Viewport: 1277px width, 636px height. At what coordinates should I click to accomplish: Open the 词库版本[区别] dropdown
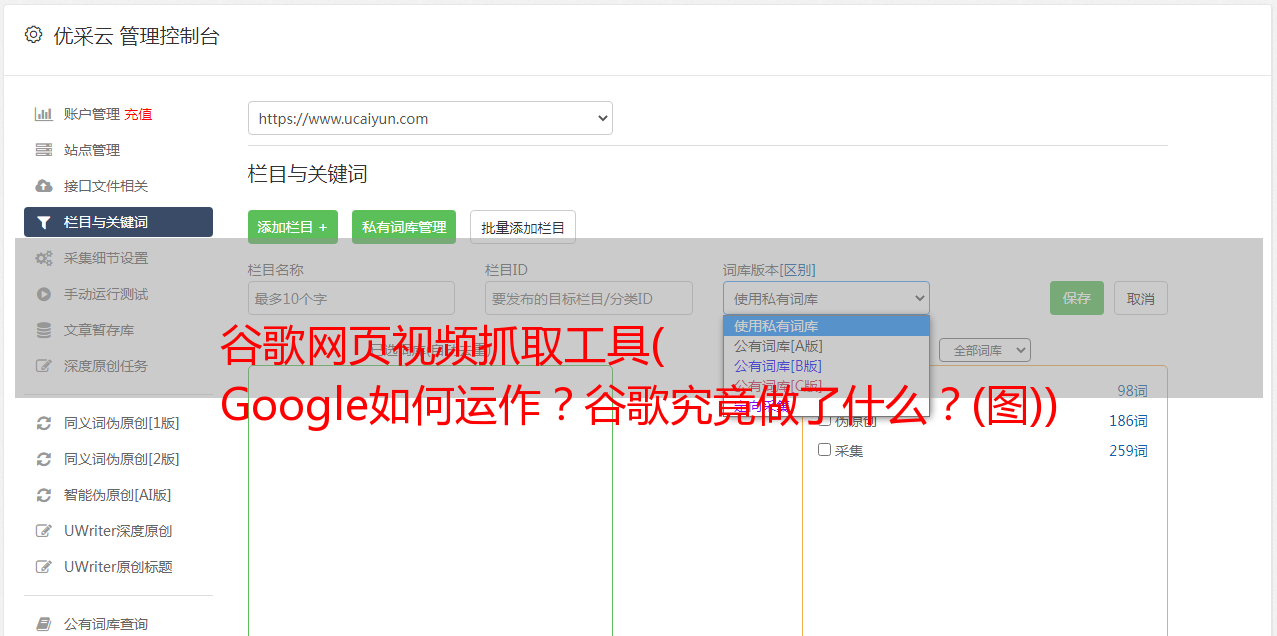point(826,298)
